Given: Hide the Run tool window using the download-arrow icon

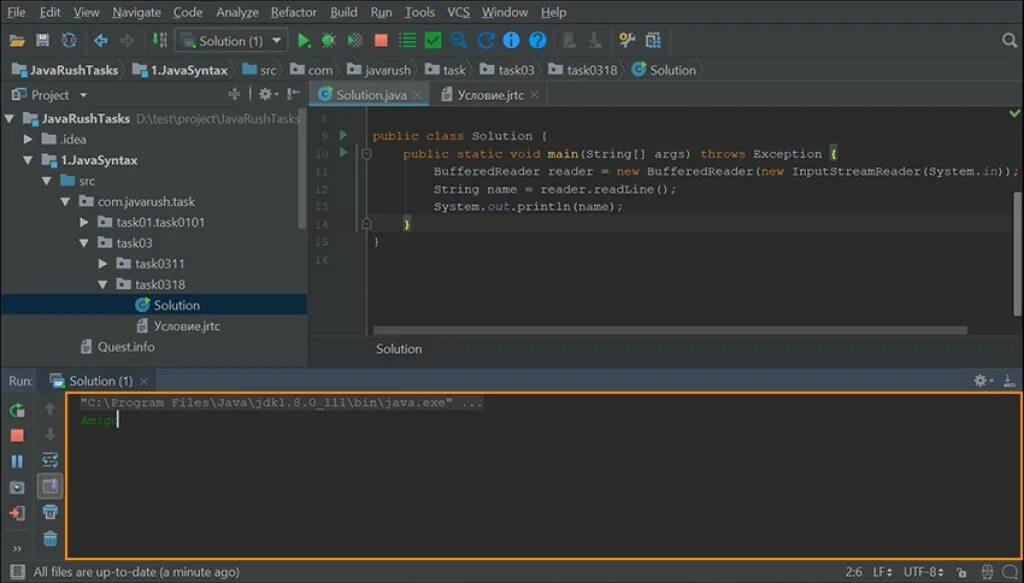Looking at the screenshot, I should (1008, 381).
